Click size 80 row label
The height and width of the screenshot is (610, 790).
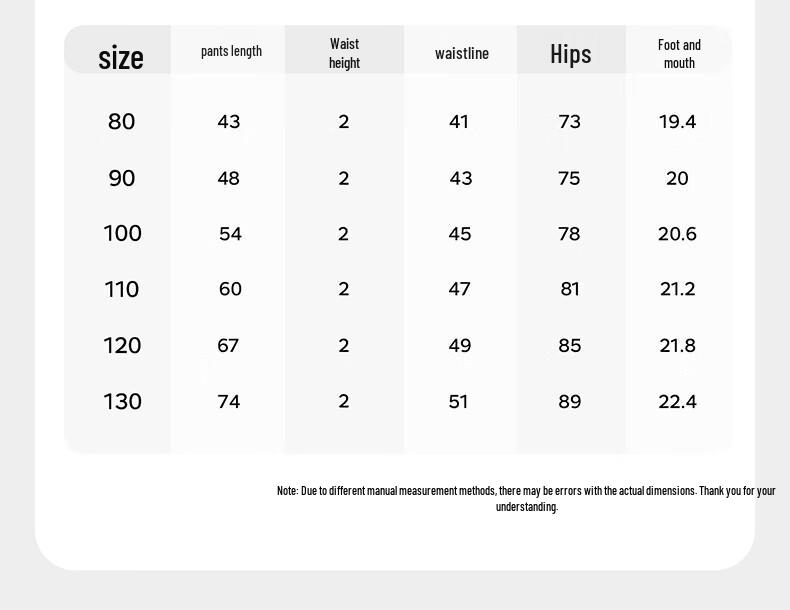tap(121, 121)
